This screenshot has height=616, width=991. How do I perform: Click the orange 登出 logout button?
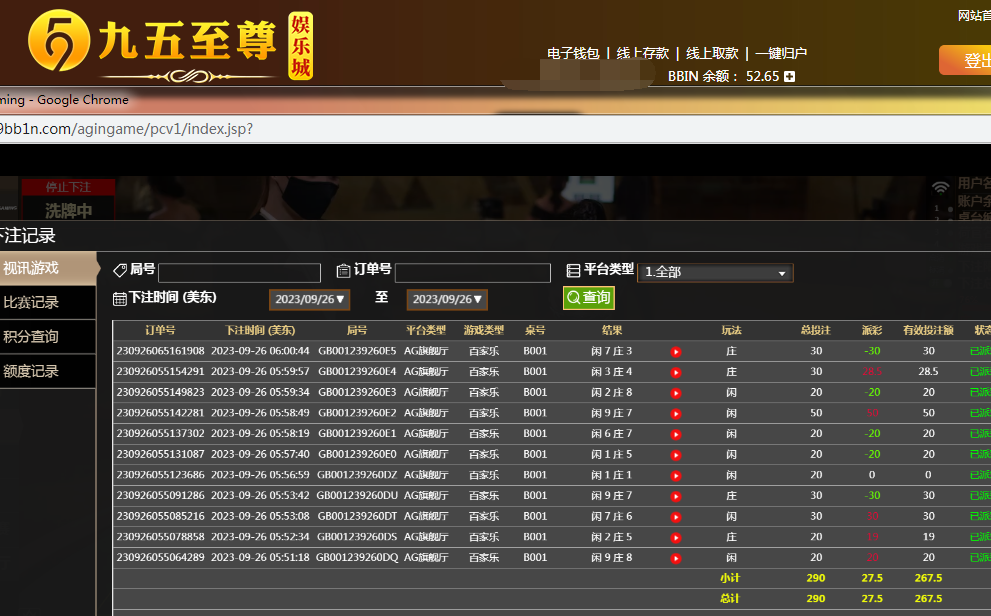coord(966,60)
